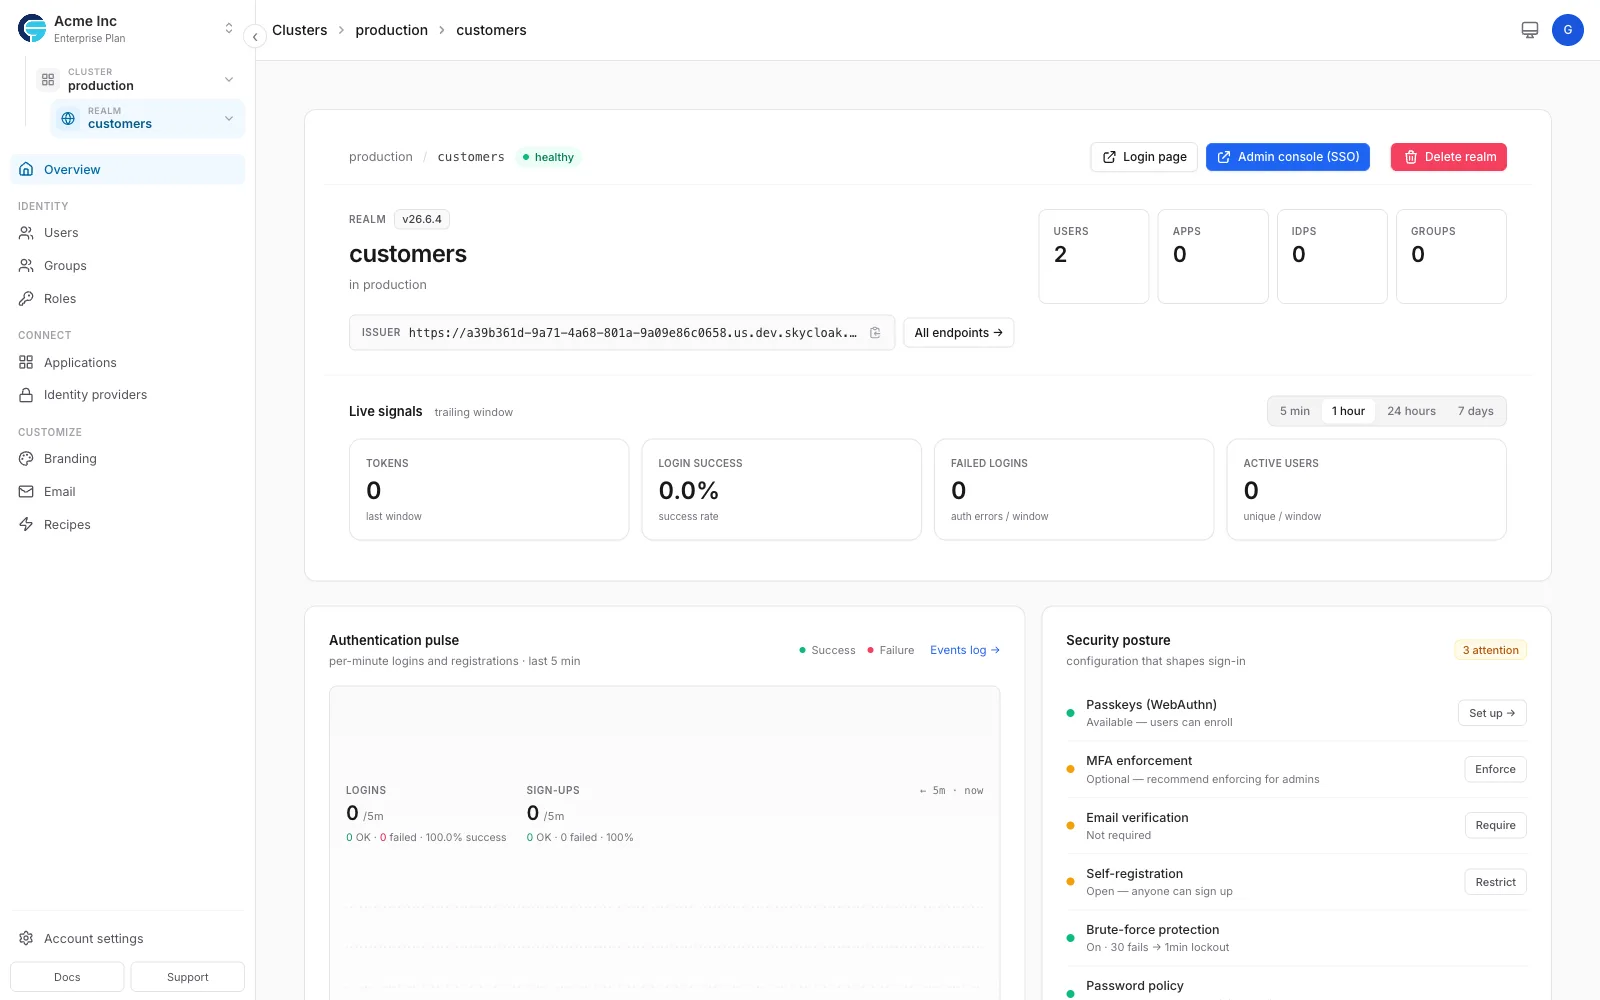Click the Applications grid icon

26,362
